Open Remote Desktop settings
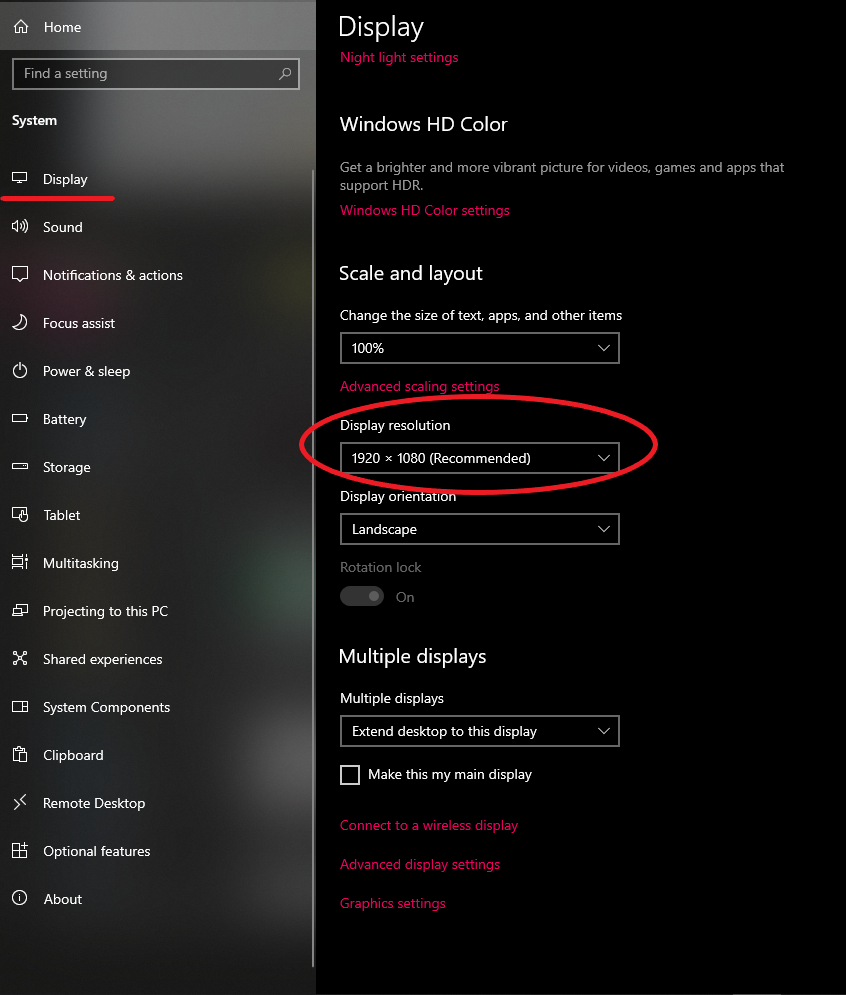This screenshot has height=995, width=846. coord(156,803)
